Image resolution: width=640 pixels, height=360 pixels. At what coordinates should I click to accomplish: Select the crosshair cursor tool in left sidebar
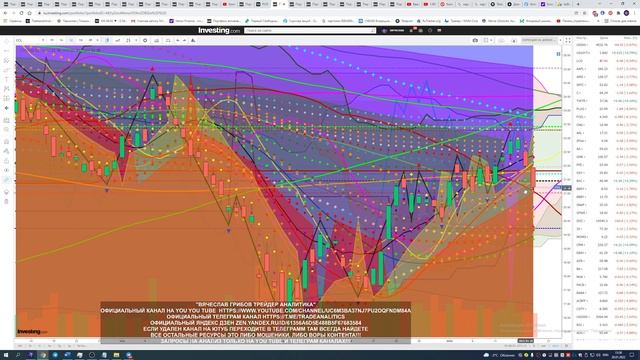(6, 42)
